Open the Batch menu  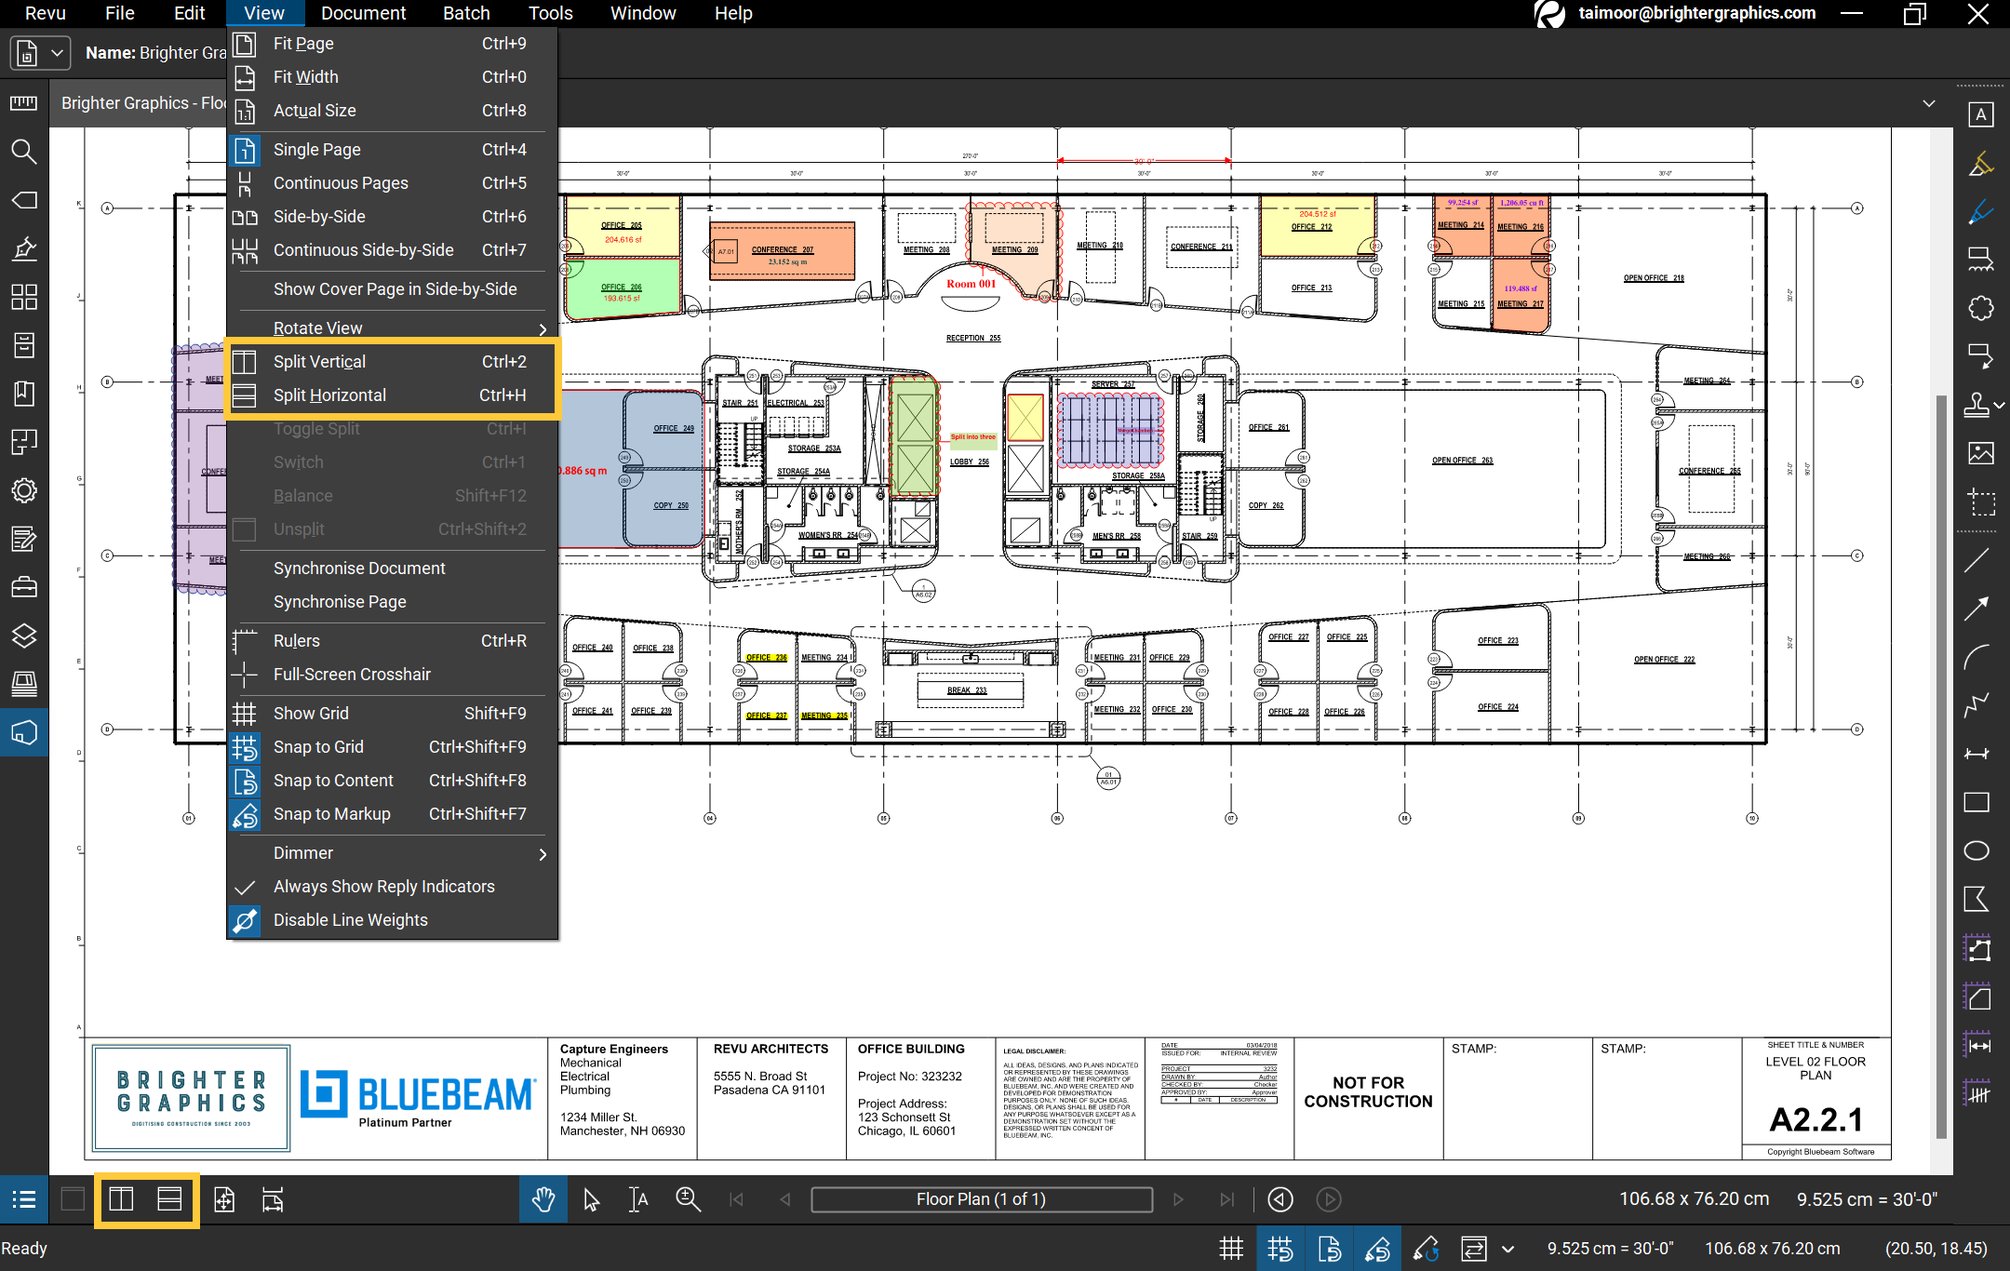tap(466, 13)
